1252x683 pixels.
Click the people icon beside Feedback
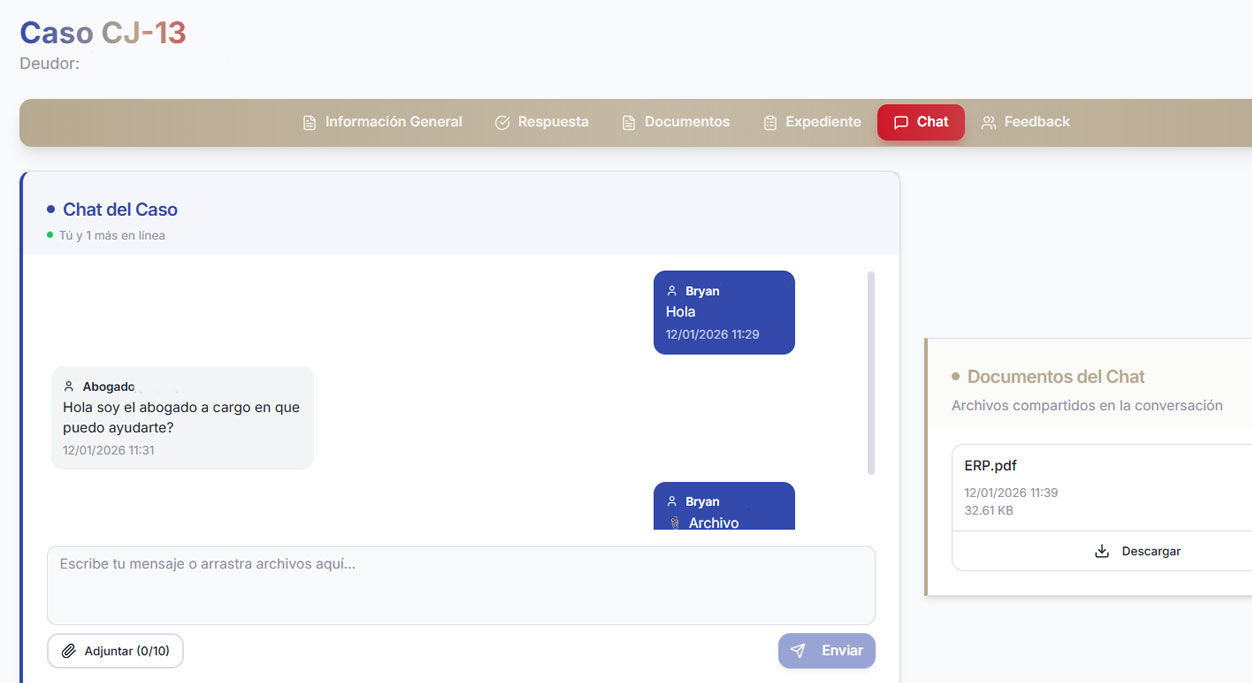(x=989, y=123)
